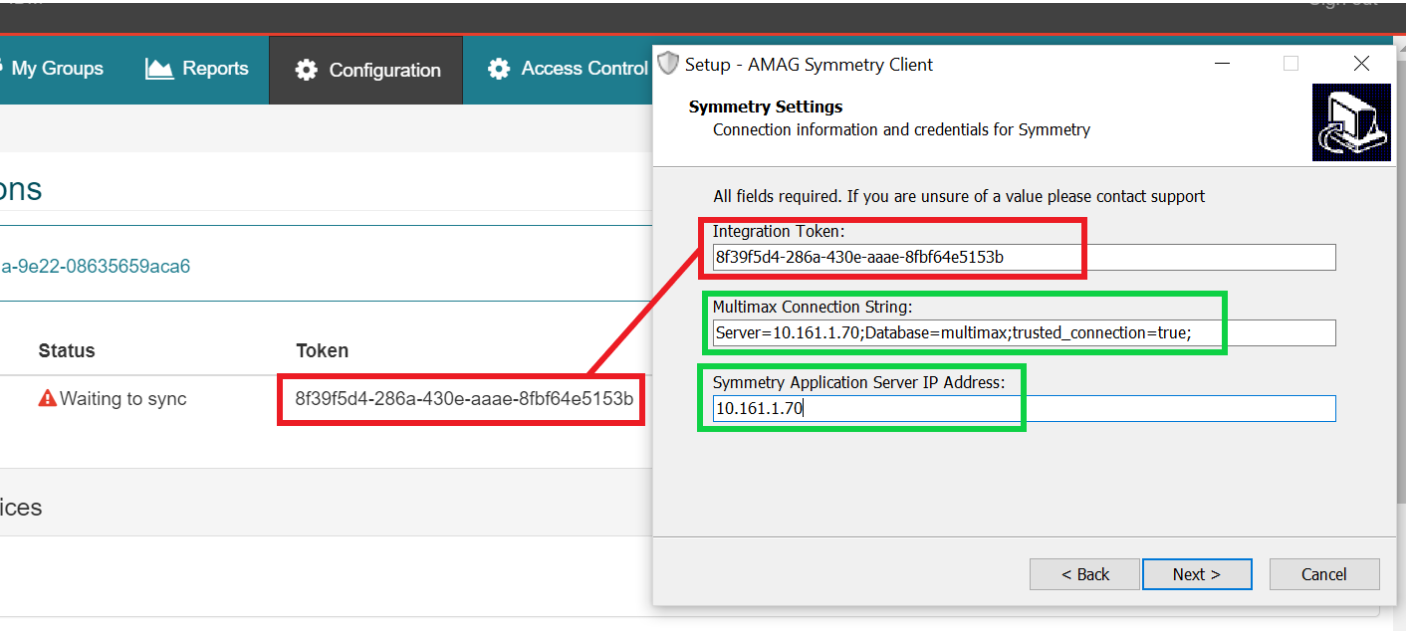Image resolution: width=1406 pixels, height=636 pixels.
Task: Select the Symmetry Application Server IP Address field
Action: pos(1024,408)
